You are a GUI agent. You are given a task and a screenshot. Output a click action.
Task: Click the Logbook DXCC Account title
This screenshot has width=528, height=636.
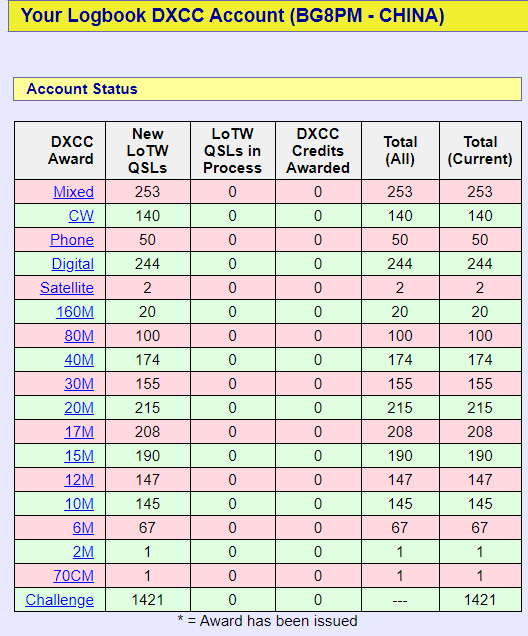coord(232,16)
